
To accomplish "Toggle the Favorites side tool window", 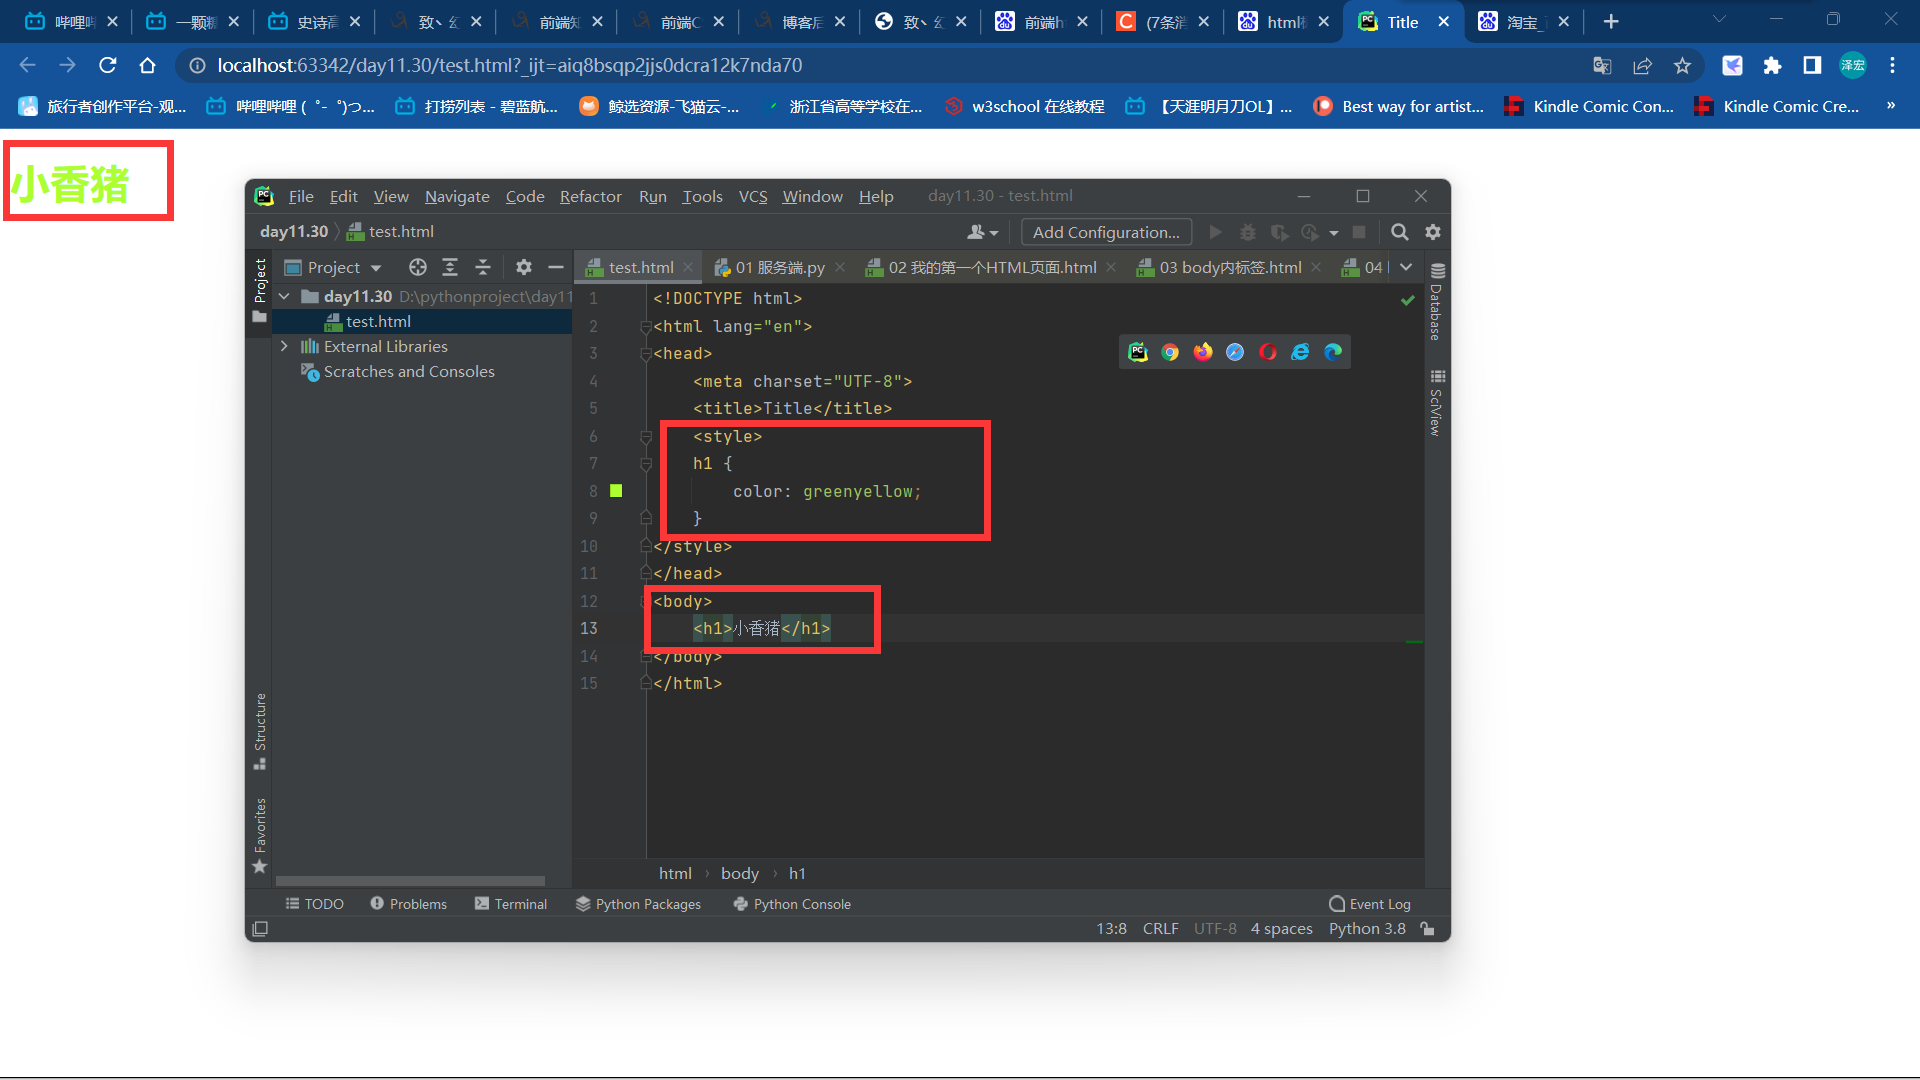I will point(260,835).
